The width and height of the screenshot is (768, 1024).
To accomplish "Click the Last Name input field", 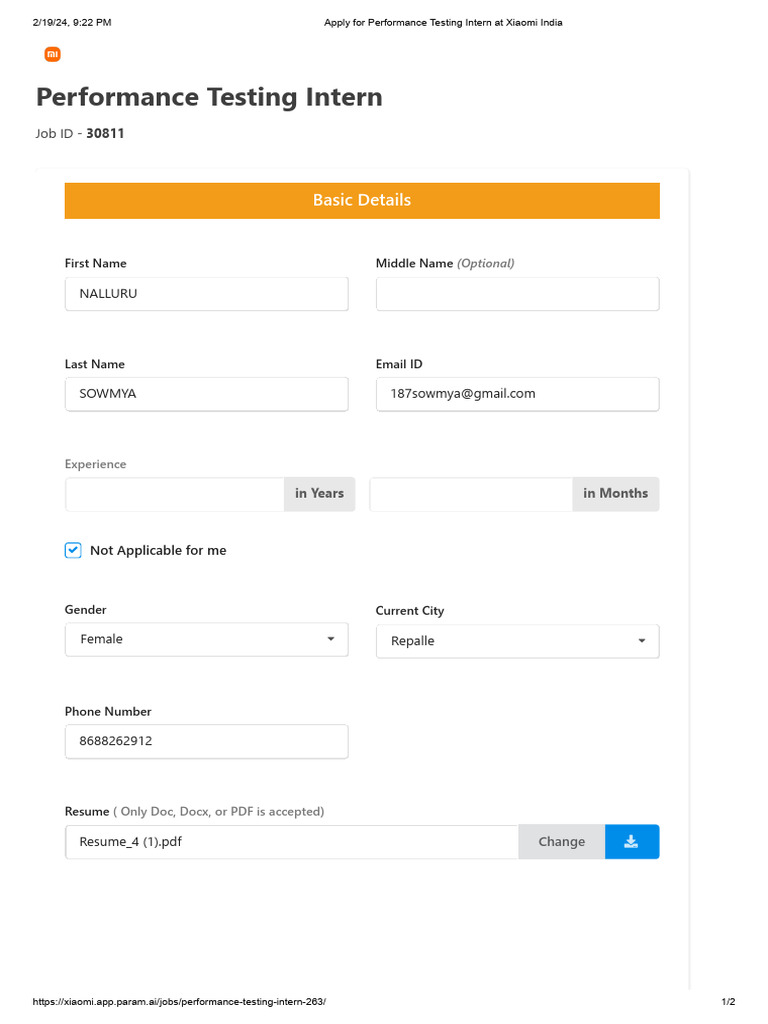I will (x=206, y=394).
